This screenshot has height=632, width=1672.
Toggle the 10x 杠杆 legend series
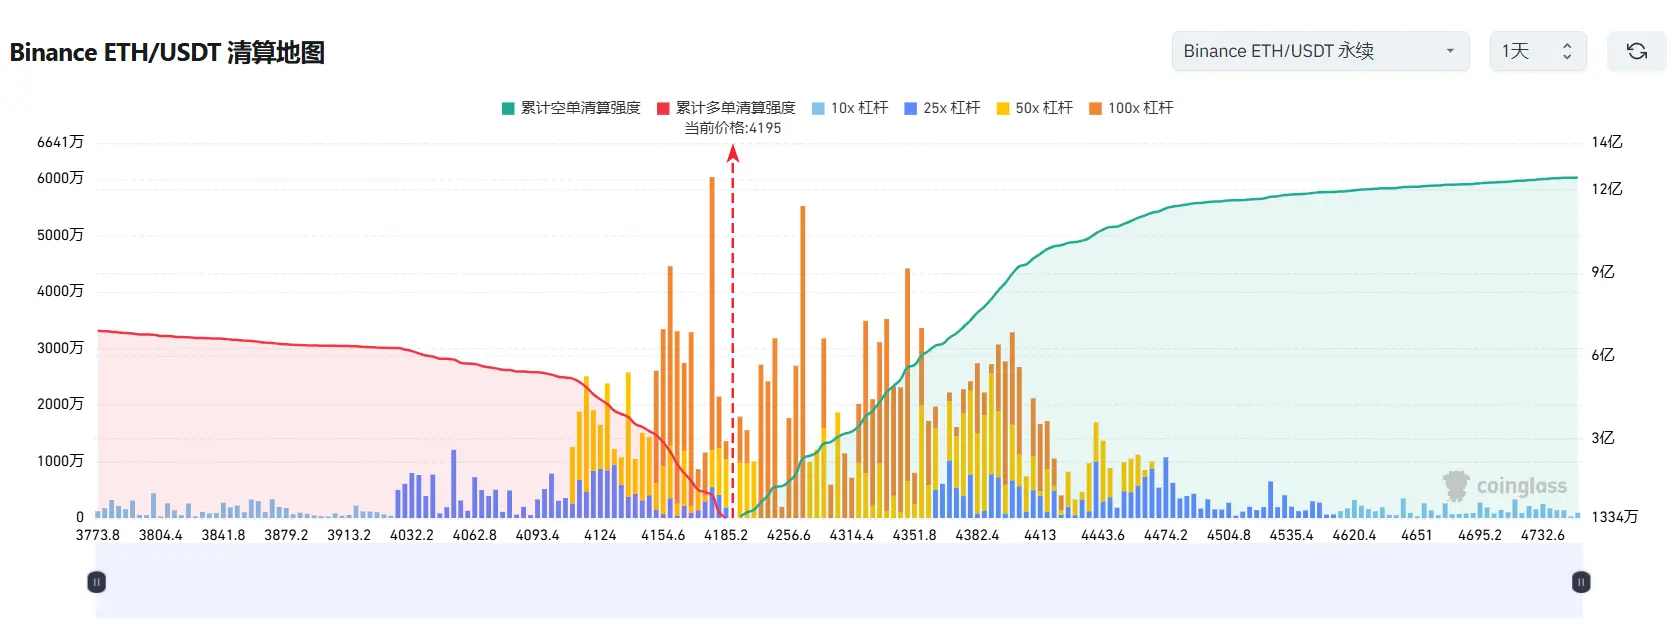[850, 108]
